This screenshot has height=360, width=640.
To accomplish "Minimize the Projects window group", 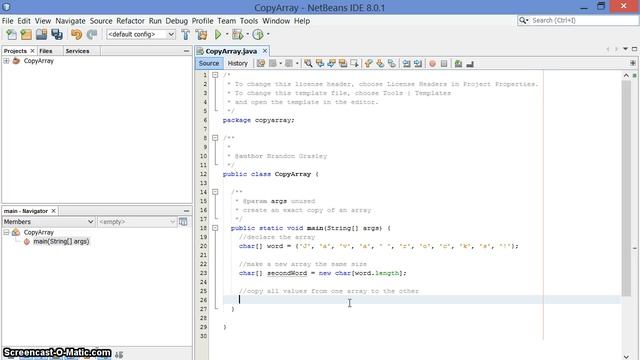I will coord(187,51).
